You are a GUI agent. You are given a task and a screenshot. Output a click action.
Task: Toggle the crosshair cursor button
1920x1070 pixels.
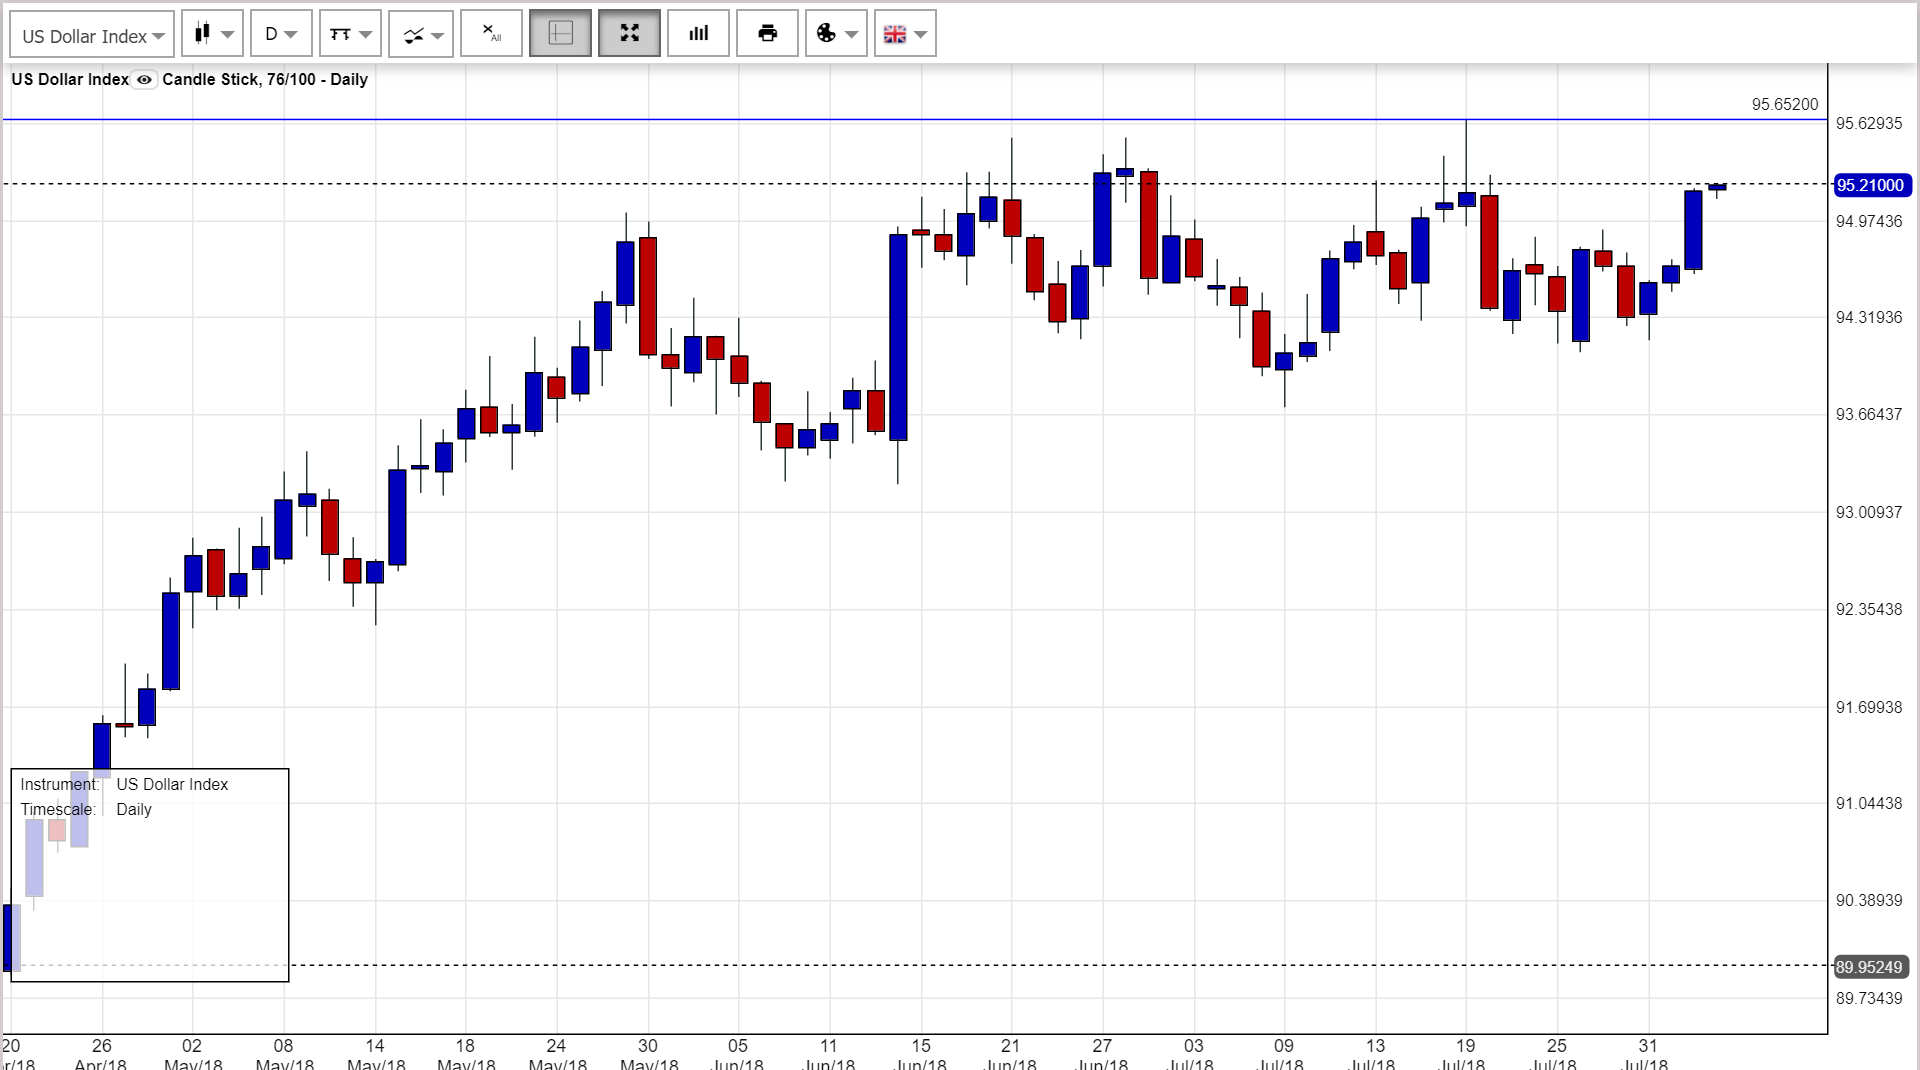pos(560,34)
